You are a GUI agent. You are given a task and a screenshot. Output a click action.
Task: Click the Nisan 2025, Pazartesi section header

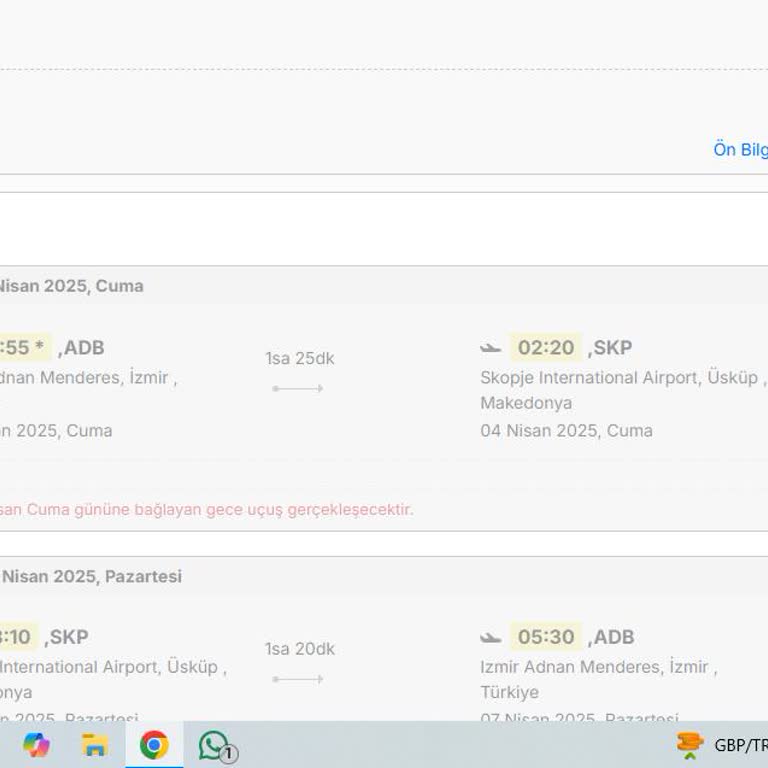pyautogui.click(x=91, y=576)
